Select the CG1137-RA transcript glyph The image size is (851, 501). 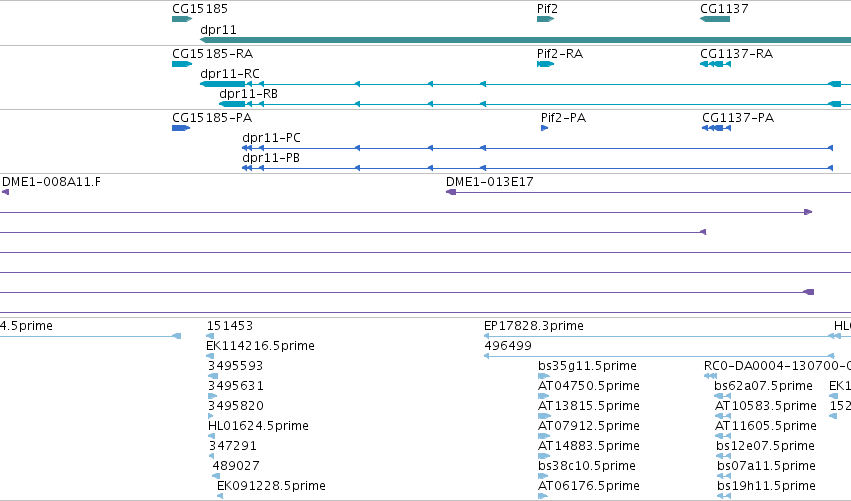click(x=715, y=64)
